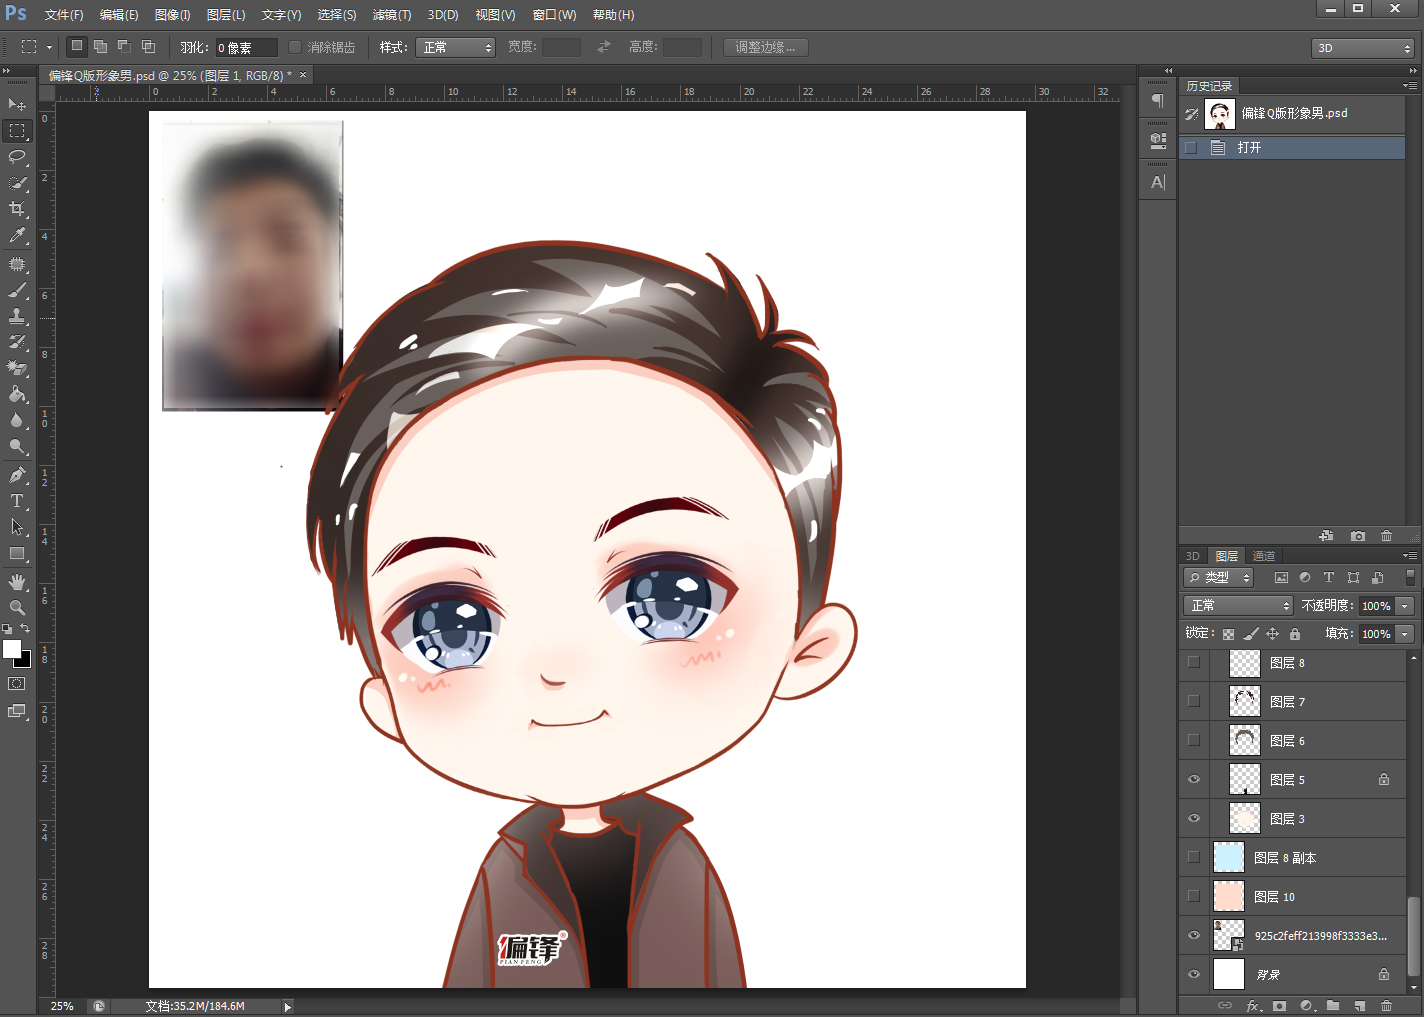Select the Crop tool
This screenshot has width=1424, height=1017.
[x=17, y=209]
